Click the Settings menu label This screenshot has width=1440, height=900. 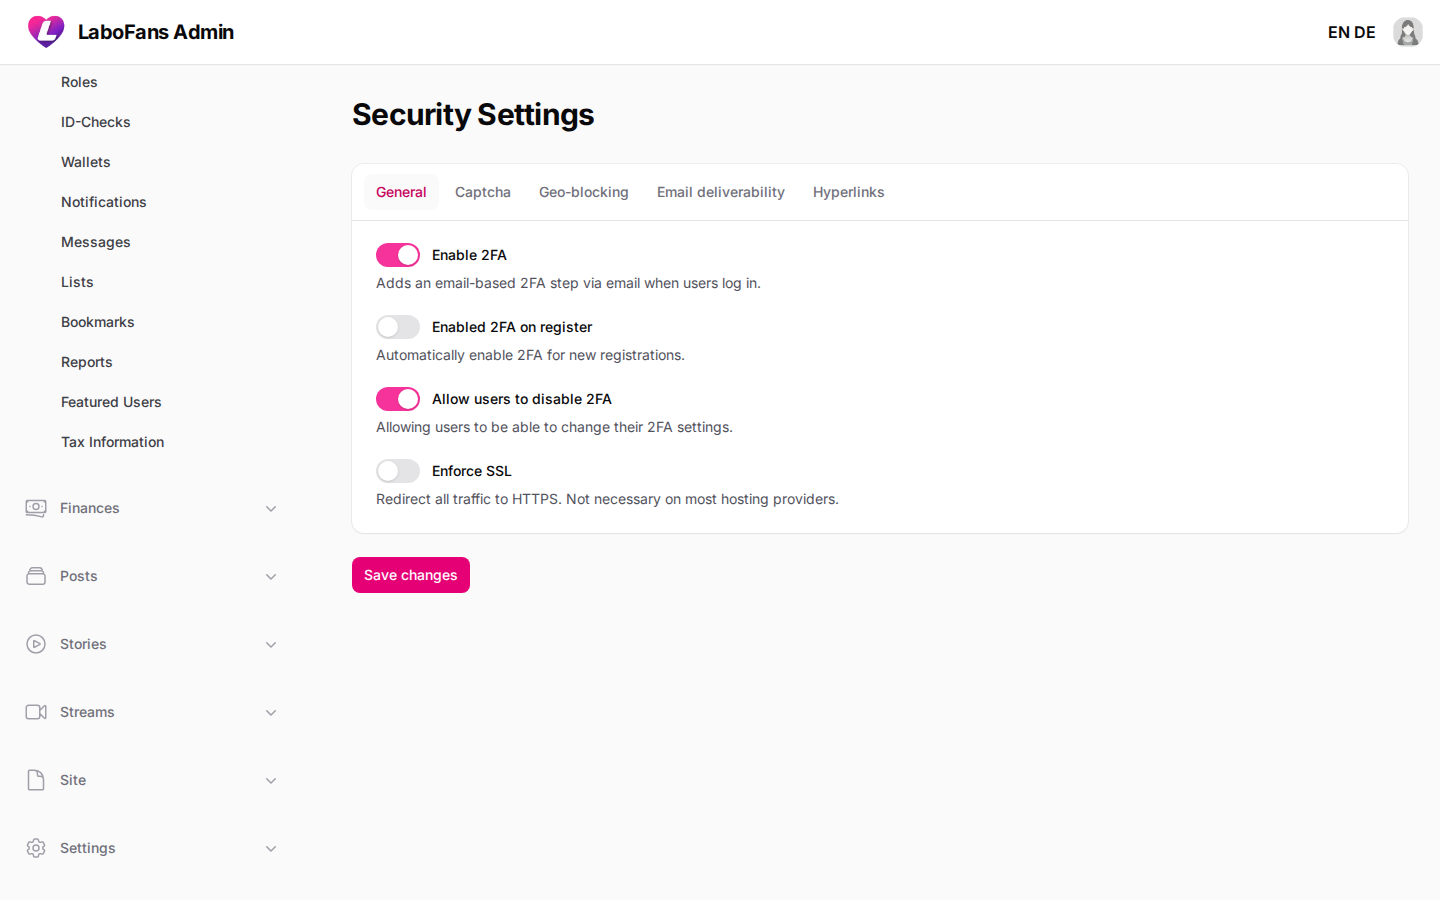pos(88,848)
